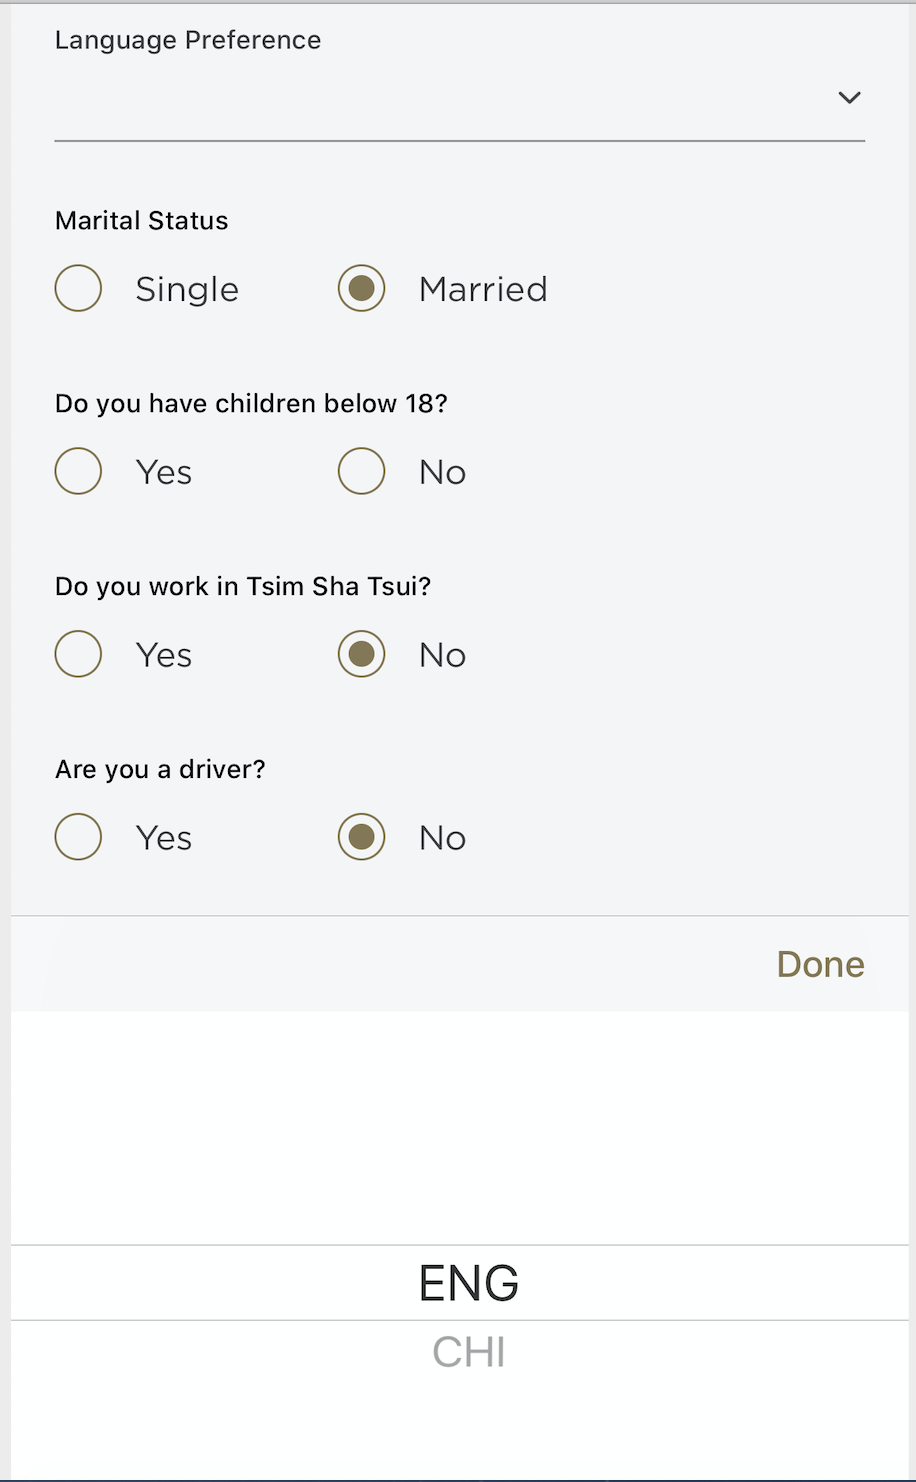
Task: Click the Marital Status heading
Action: (x=141, y=221)
